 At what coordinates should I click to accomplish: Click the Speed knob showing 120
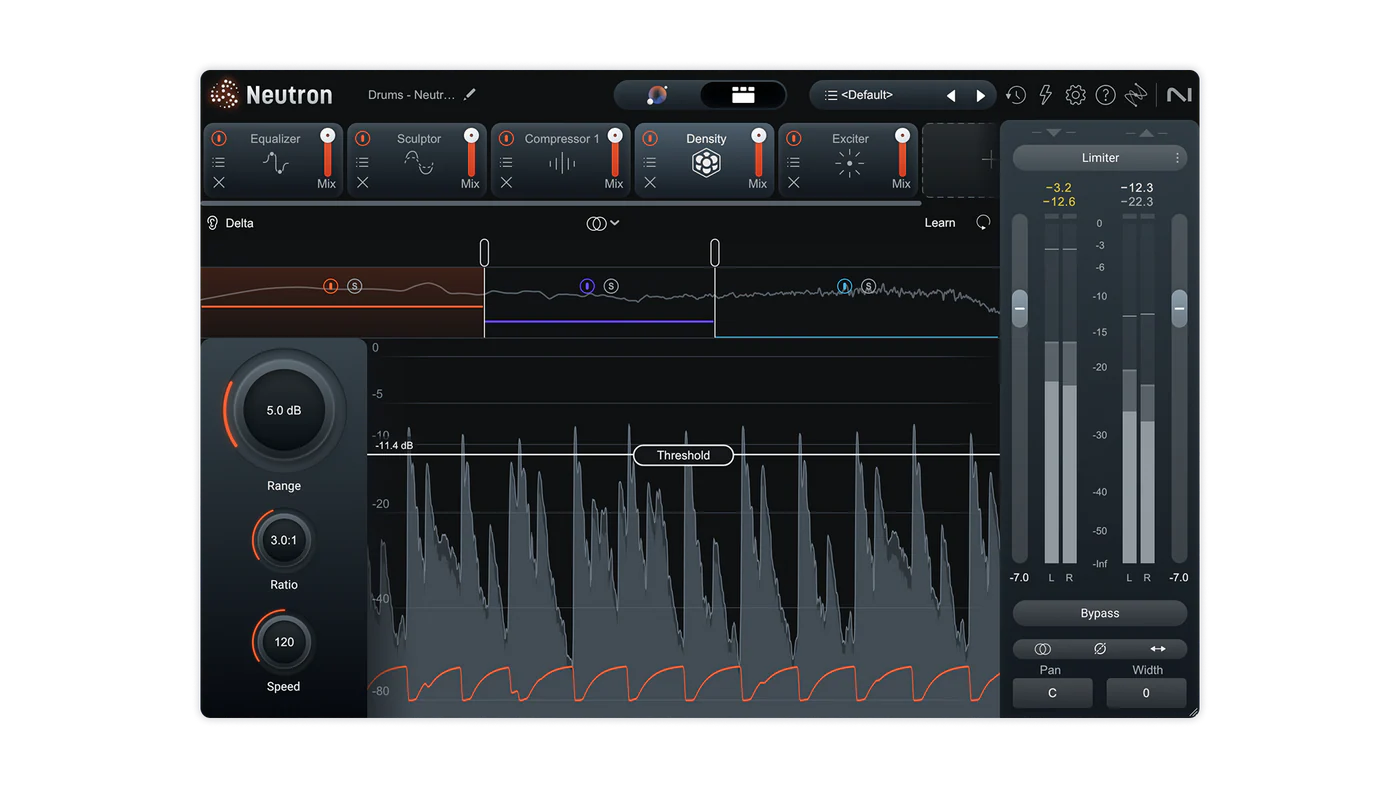coord(284,642)
